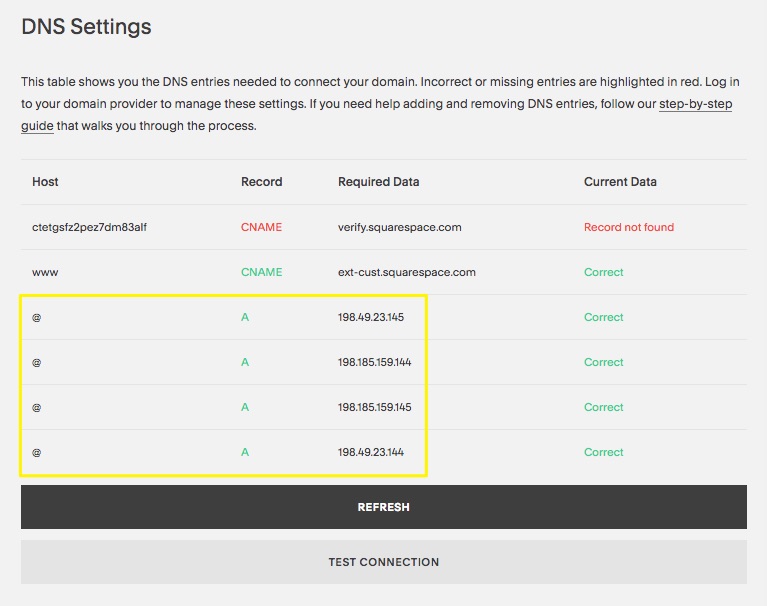Select the ctetgsfz2pez7dm83alf host entry
767x606 pixels.
[89, 227]
